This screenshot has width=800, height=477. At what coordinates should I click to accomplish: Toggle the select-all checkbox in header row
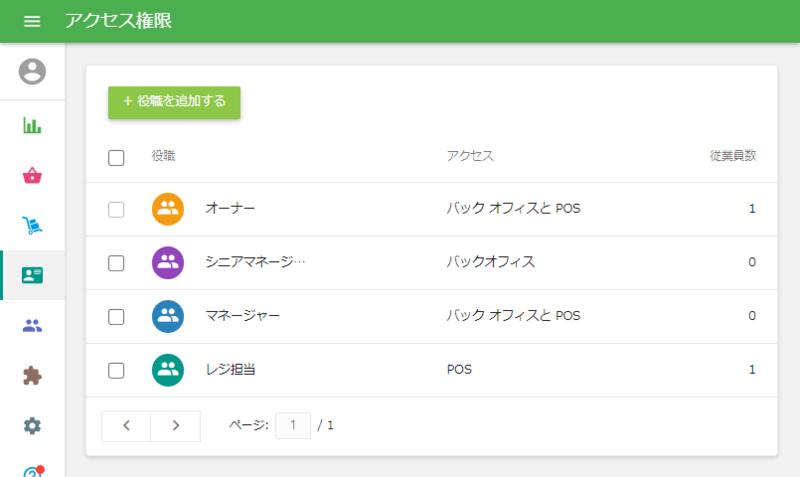[x=116, y=157]
